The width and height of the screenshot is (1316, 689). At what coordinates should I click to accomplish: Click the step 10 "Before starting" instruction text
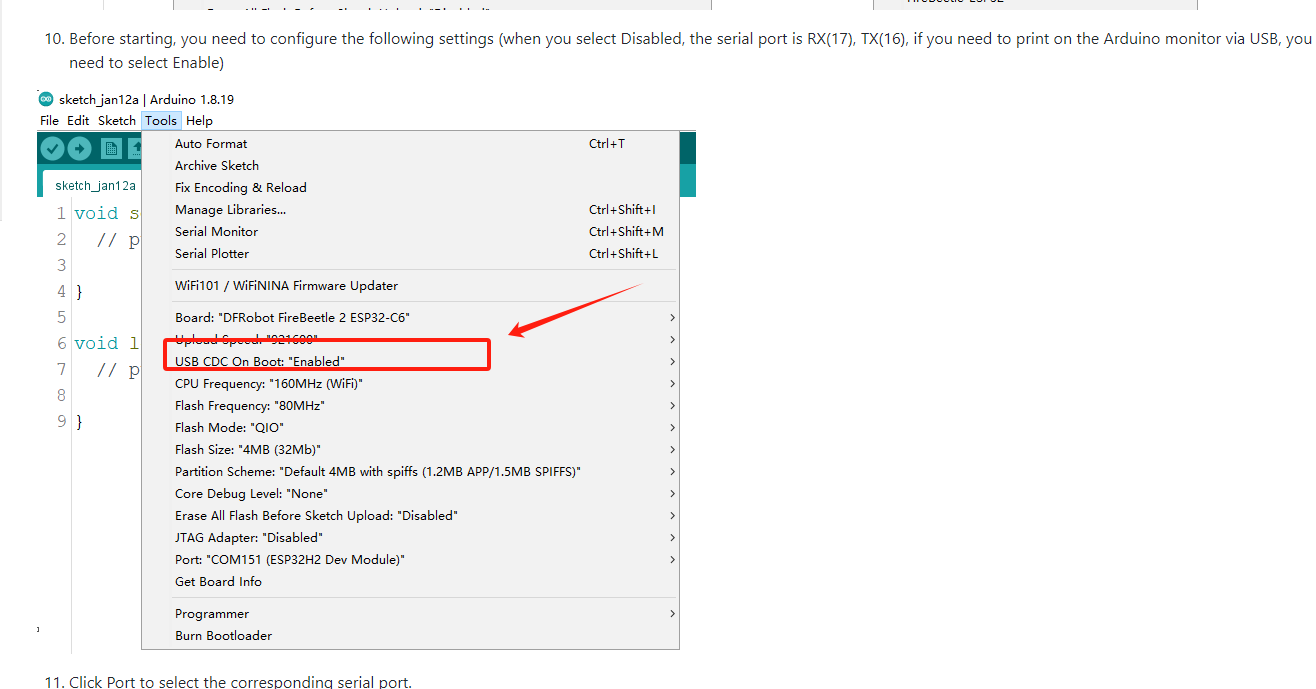click(x=690, y=39)
